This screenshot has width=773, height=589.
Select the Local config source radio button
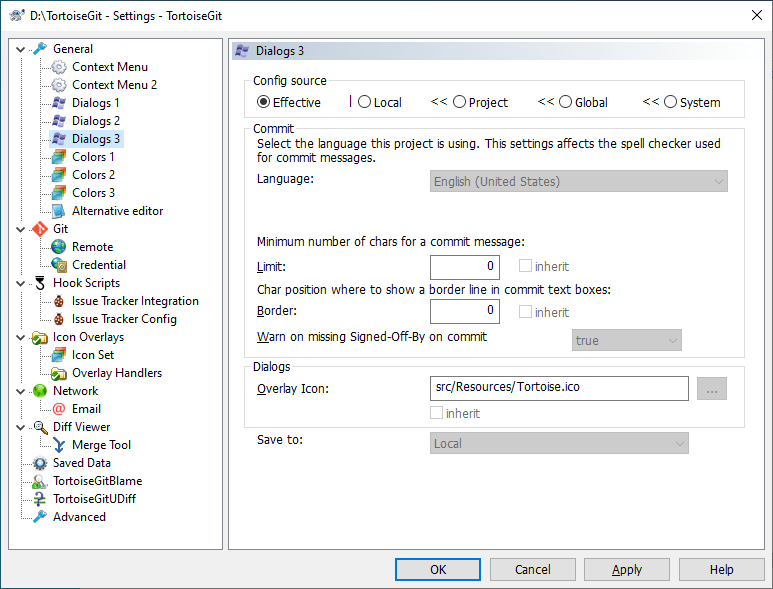tap(365, 102)
